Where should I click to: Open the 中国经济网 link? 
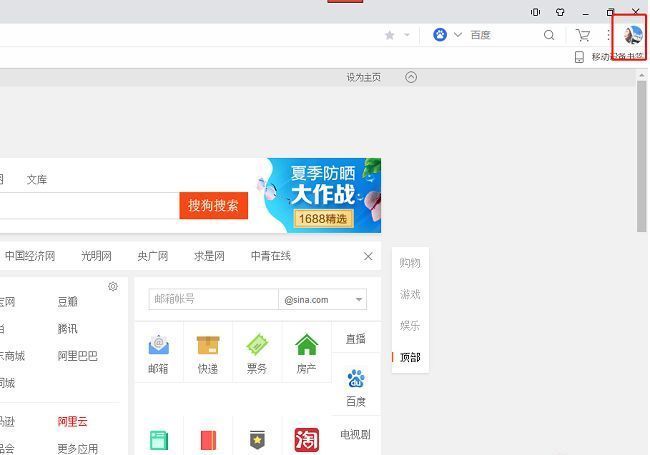coord(30,256)
